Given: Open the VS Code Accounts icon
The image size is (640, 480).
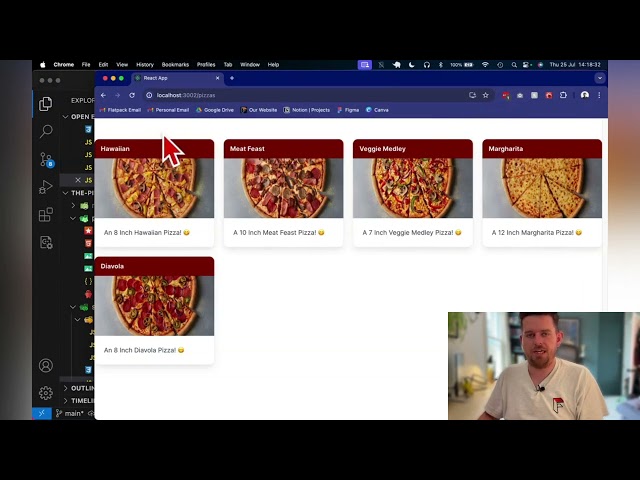Looking at the screenshot, I should point(46,365).
